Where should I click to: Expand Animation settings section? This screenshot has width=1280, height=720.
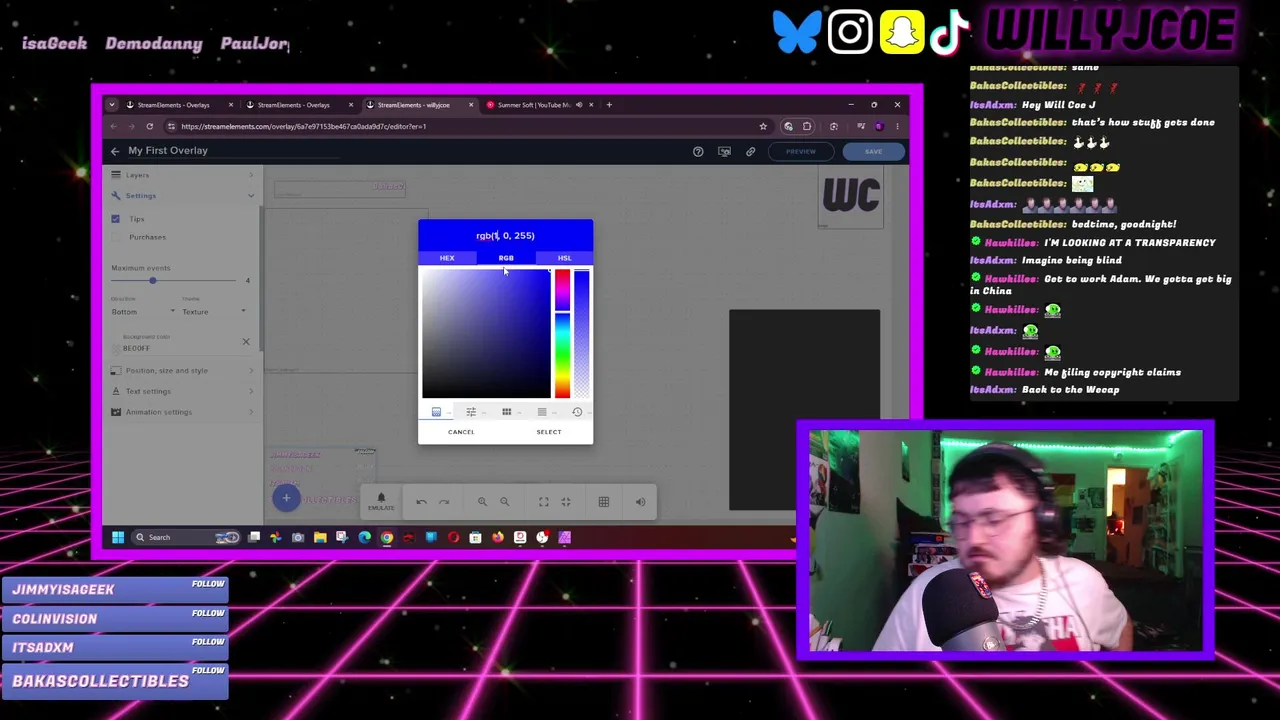(183, 412)
